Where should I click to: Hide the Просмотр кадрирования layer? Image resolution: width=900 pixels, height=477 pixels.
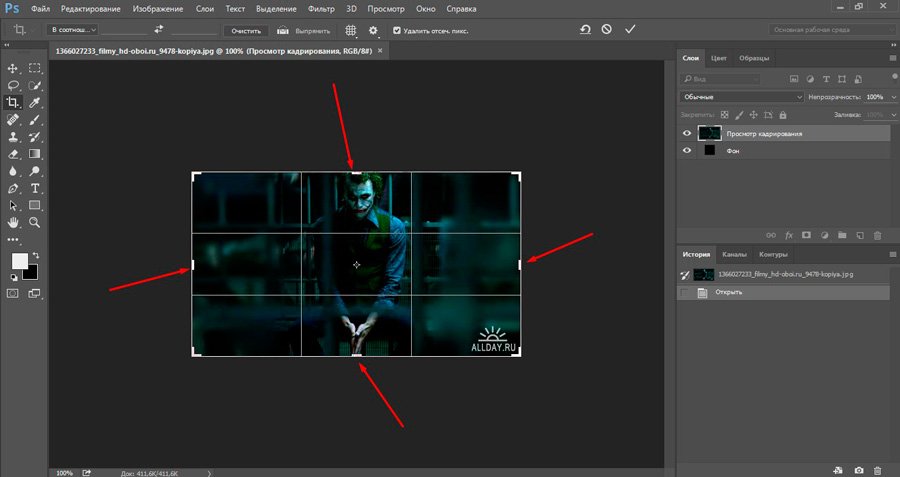pos(686,133)
